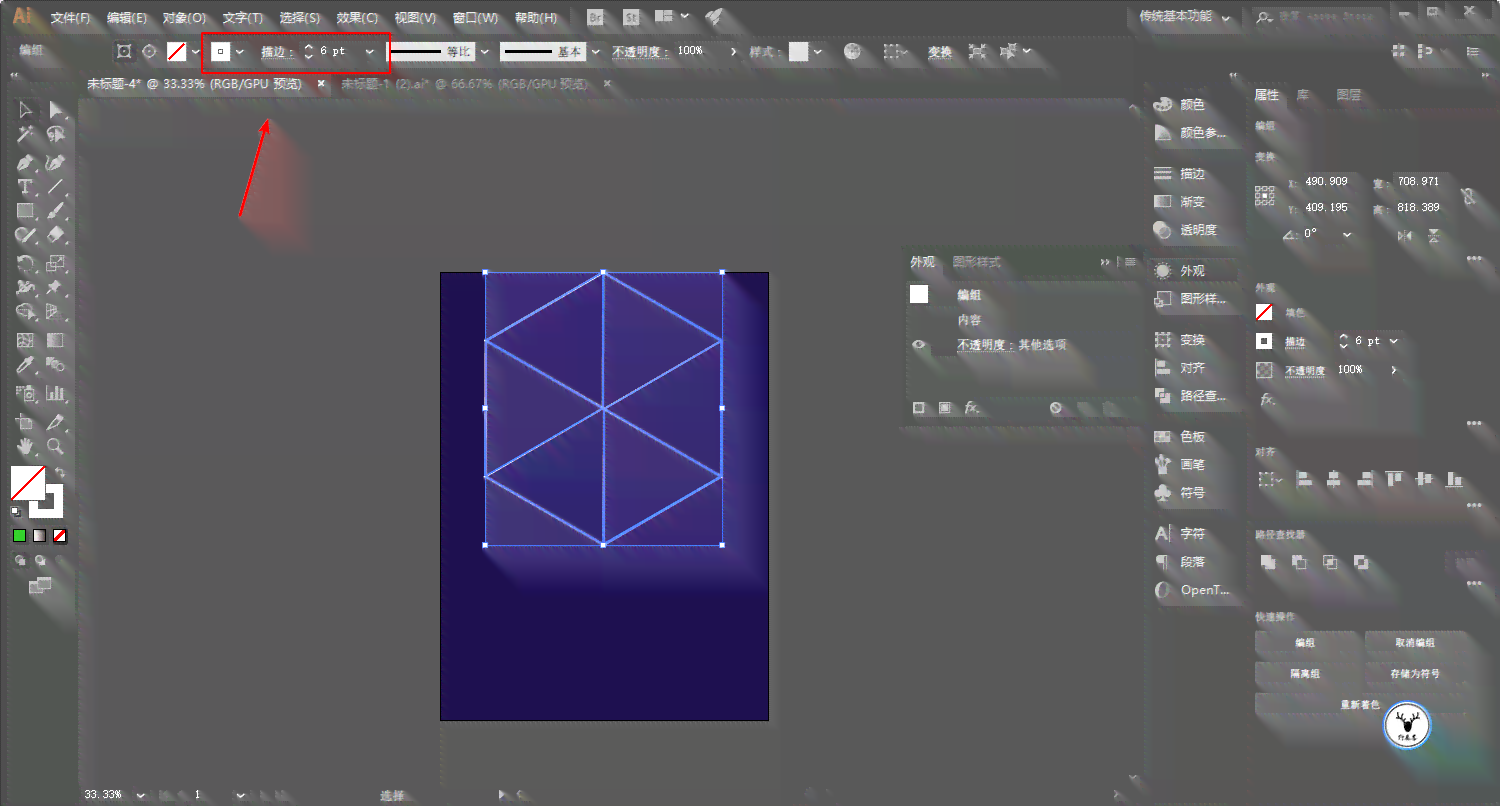The height and width of the screenshot is (806, 1500).
Task: Click the 取消编组 button
Action: point(1414,643)
